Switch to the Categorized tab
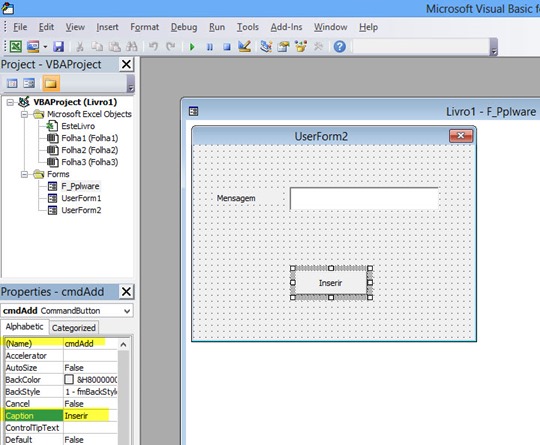Screen dimensions: 540x445 point(74,328)
